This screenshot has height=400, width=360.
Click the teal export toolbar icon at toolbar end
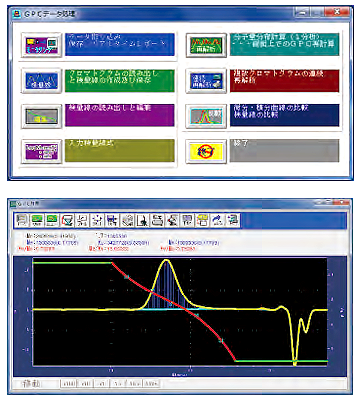(232, 220)
